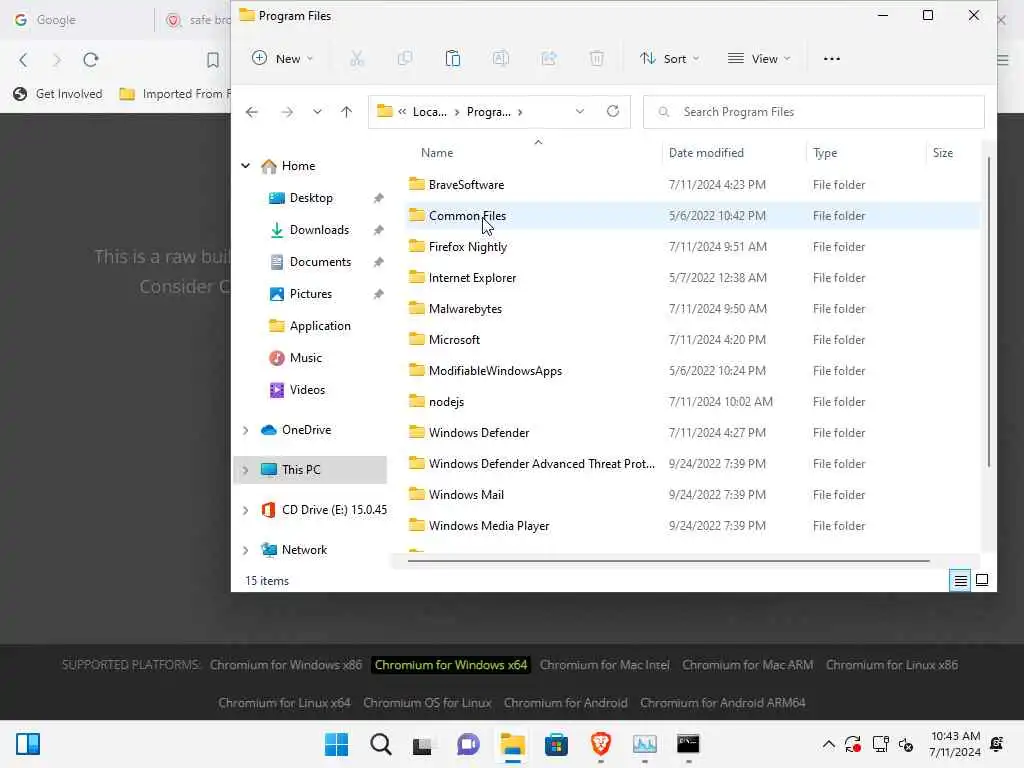This screenshot has height=768, width=1024.
Task: Select Downloads in navigation pane
Action: click(319, 230)
